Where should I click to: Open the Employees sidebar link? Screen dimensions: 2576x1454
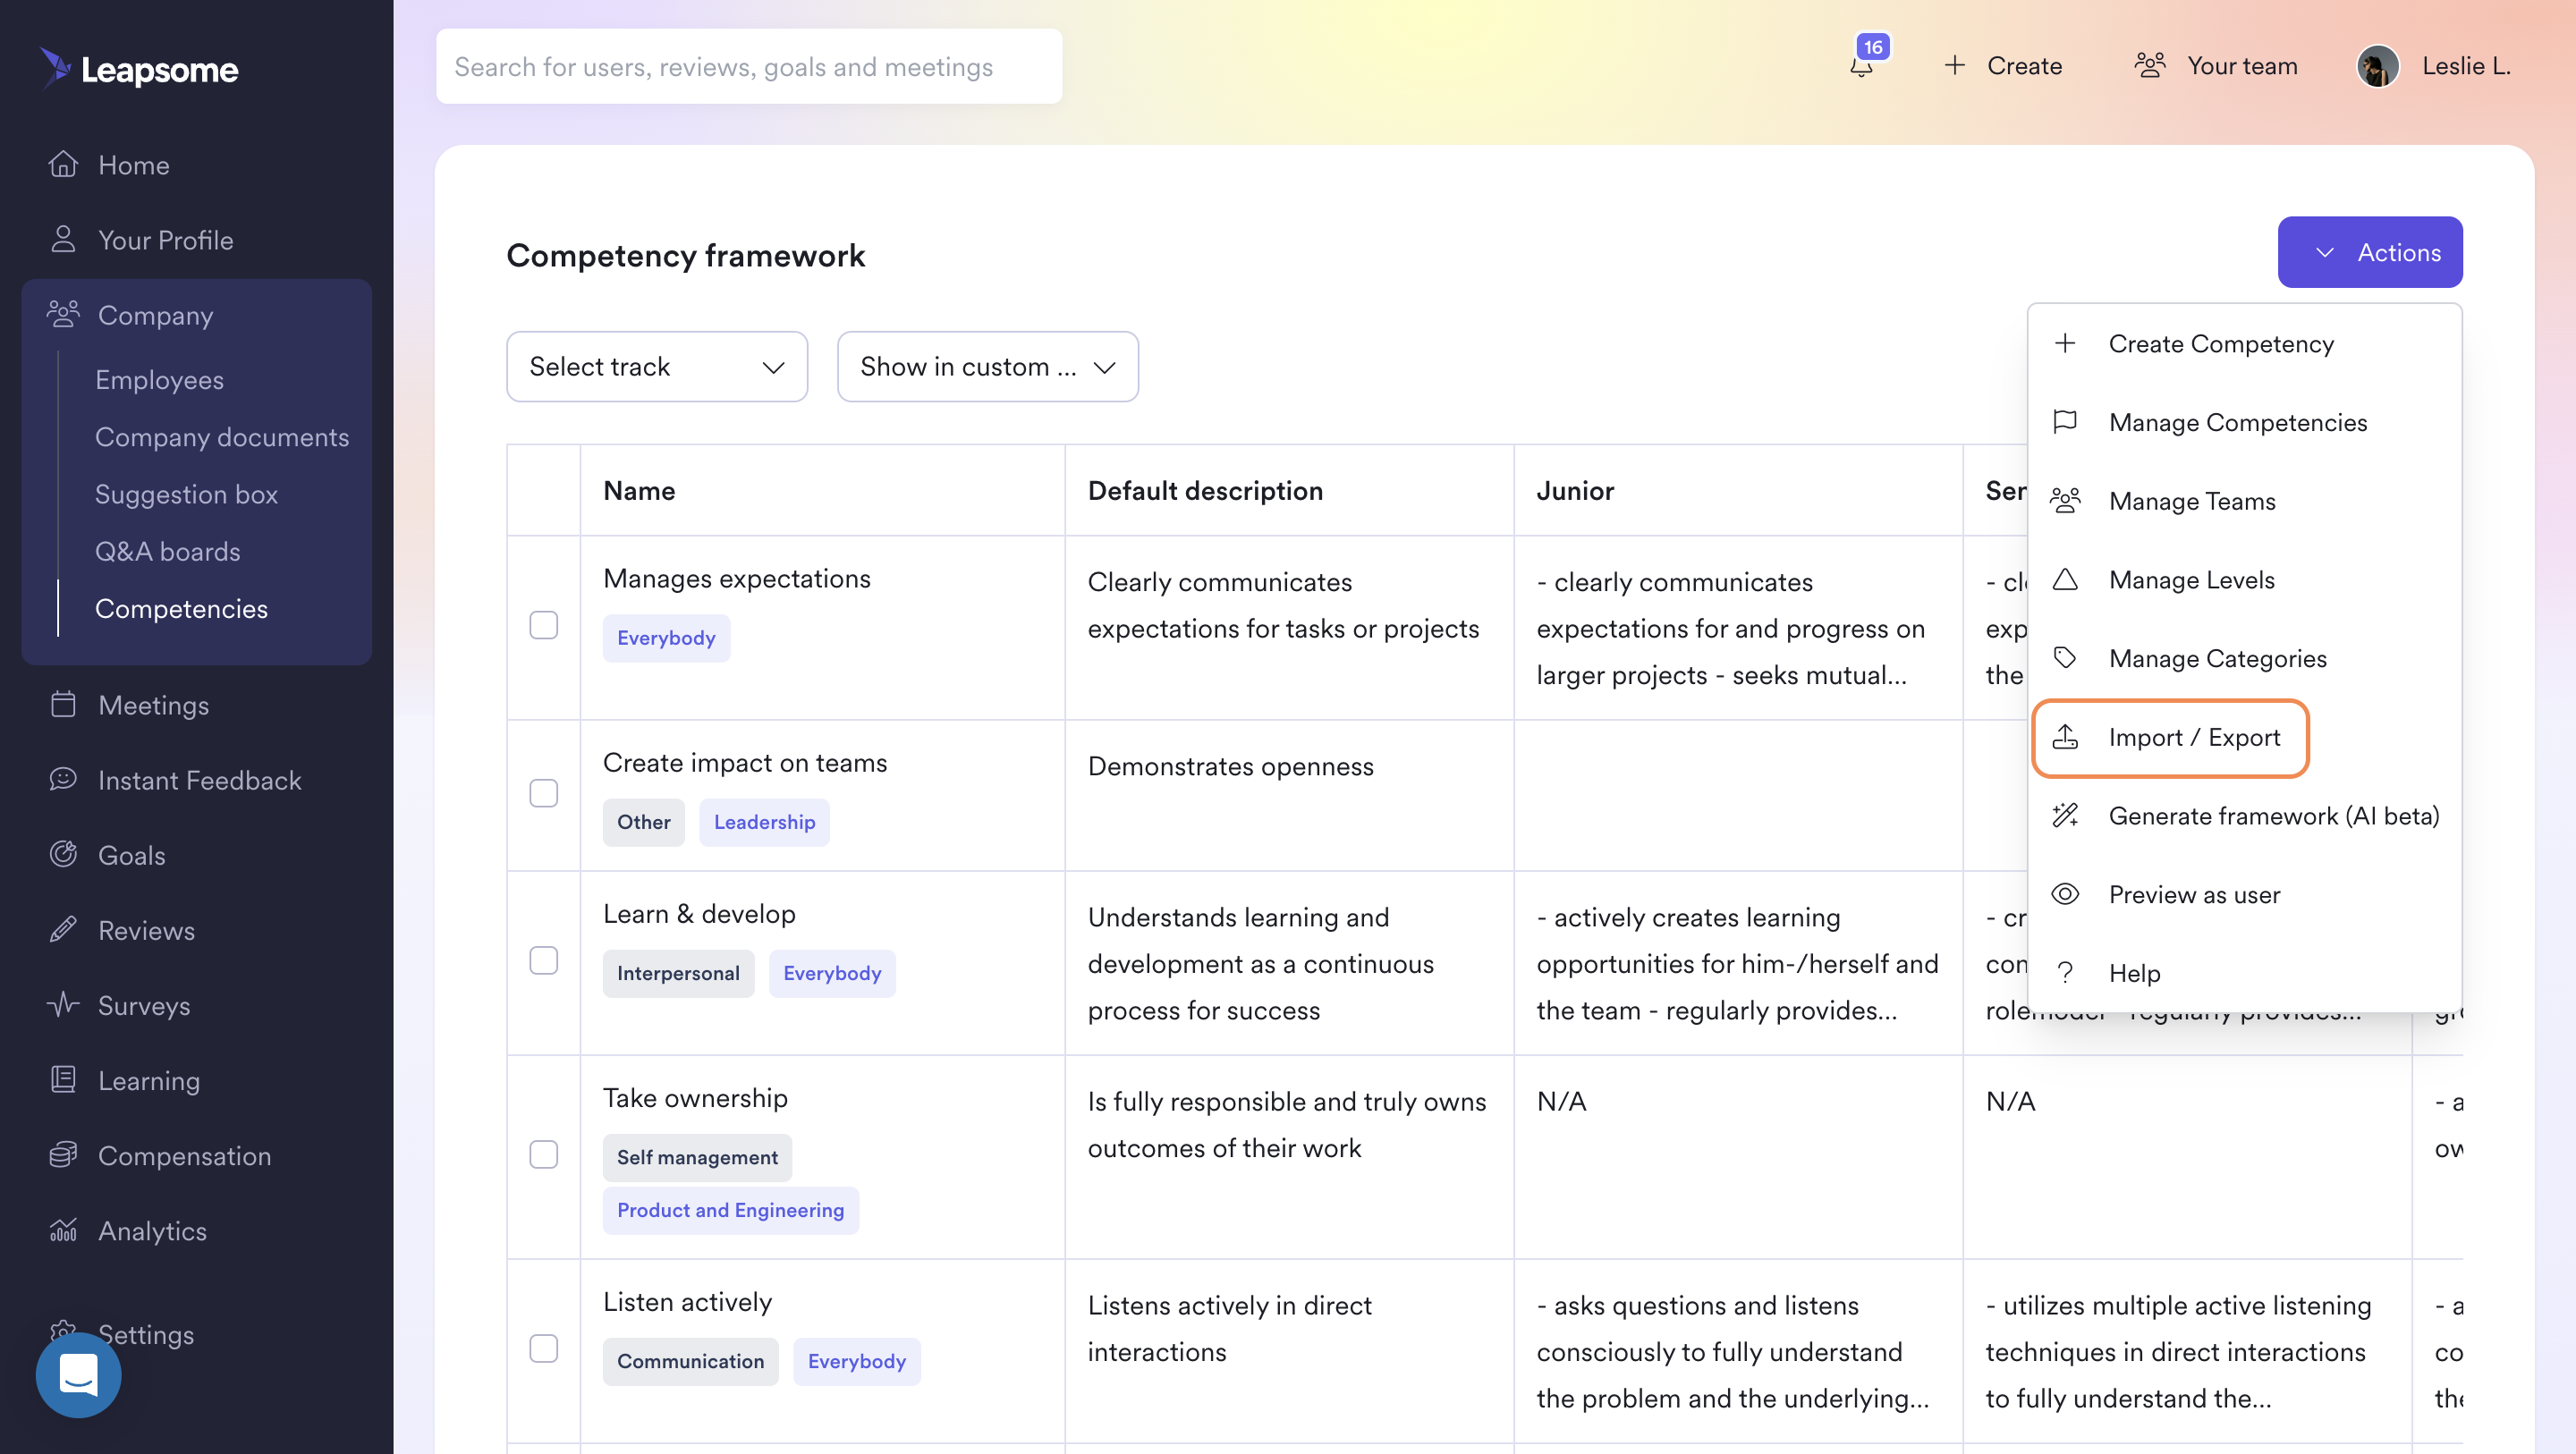pyautogui.click(x=159, y=380)
